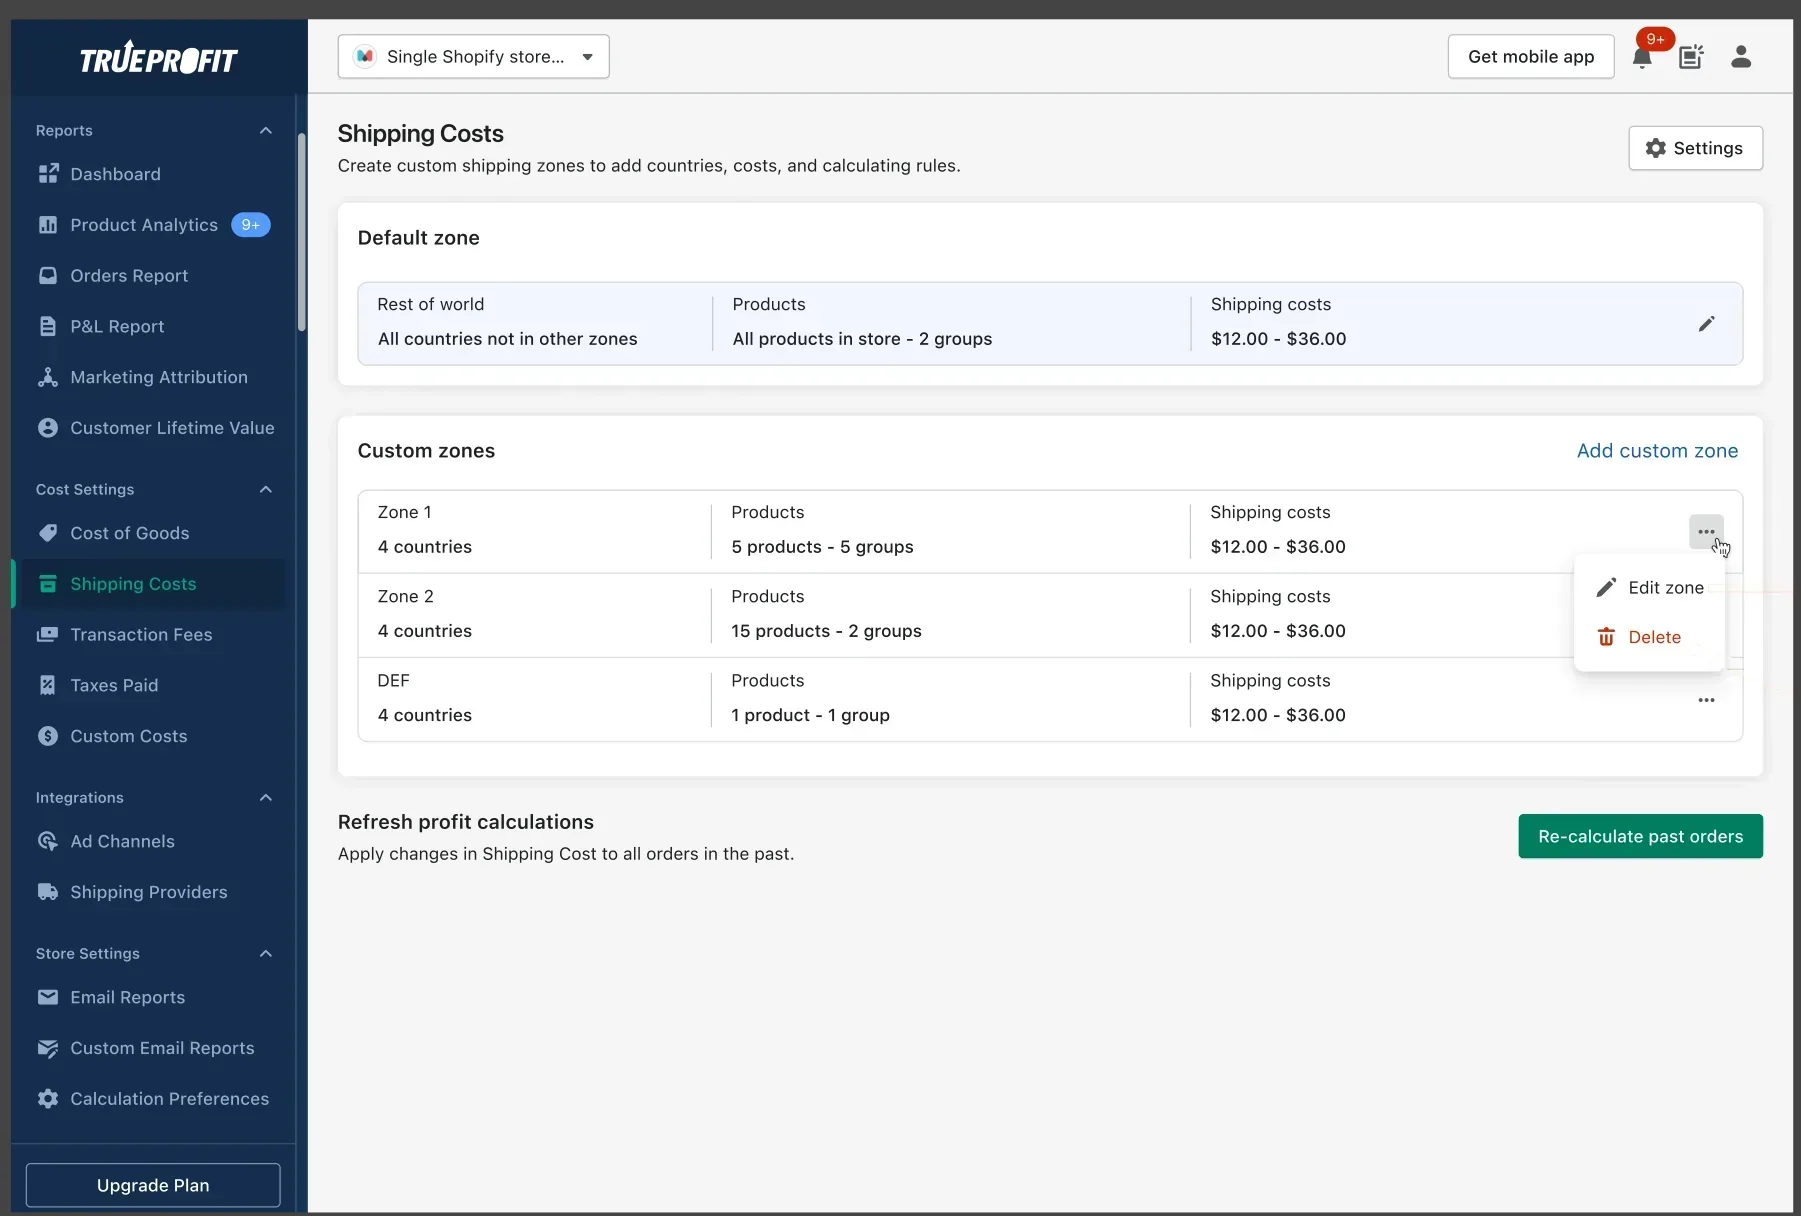Image resolution: width=1801 pixels, height=1216 pixels.
Task: Collapse the Cost Settings sidebar section
Action: tap(266, 489)
